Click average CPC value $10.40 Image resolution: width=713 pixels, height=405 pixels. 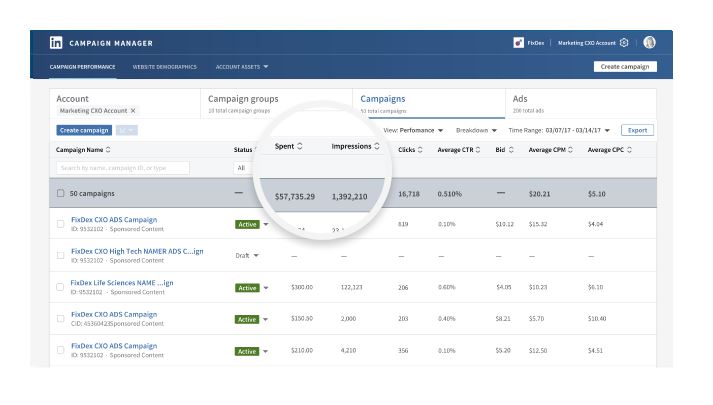point(597,319)
